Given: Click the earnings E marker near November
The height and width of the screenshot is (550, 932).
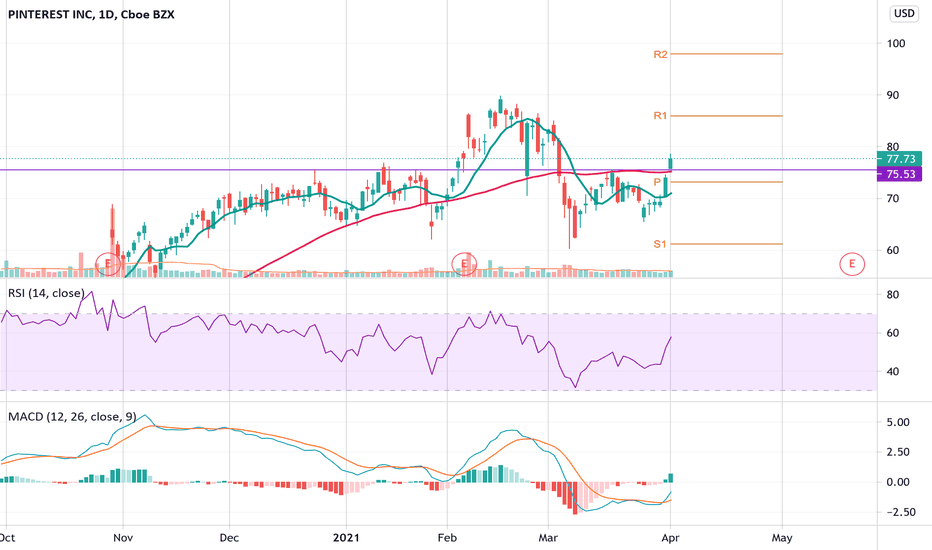Looking at the screenshot, I should (x=108, y=263).
